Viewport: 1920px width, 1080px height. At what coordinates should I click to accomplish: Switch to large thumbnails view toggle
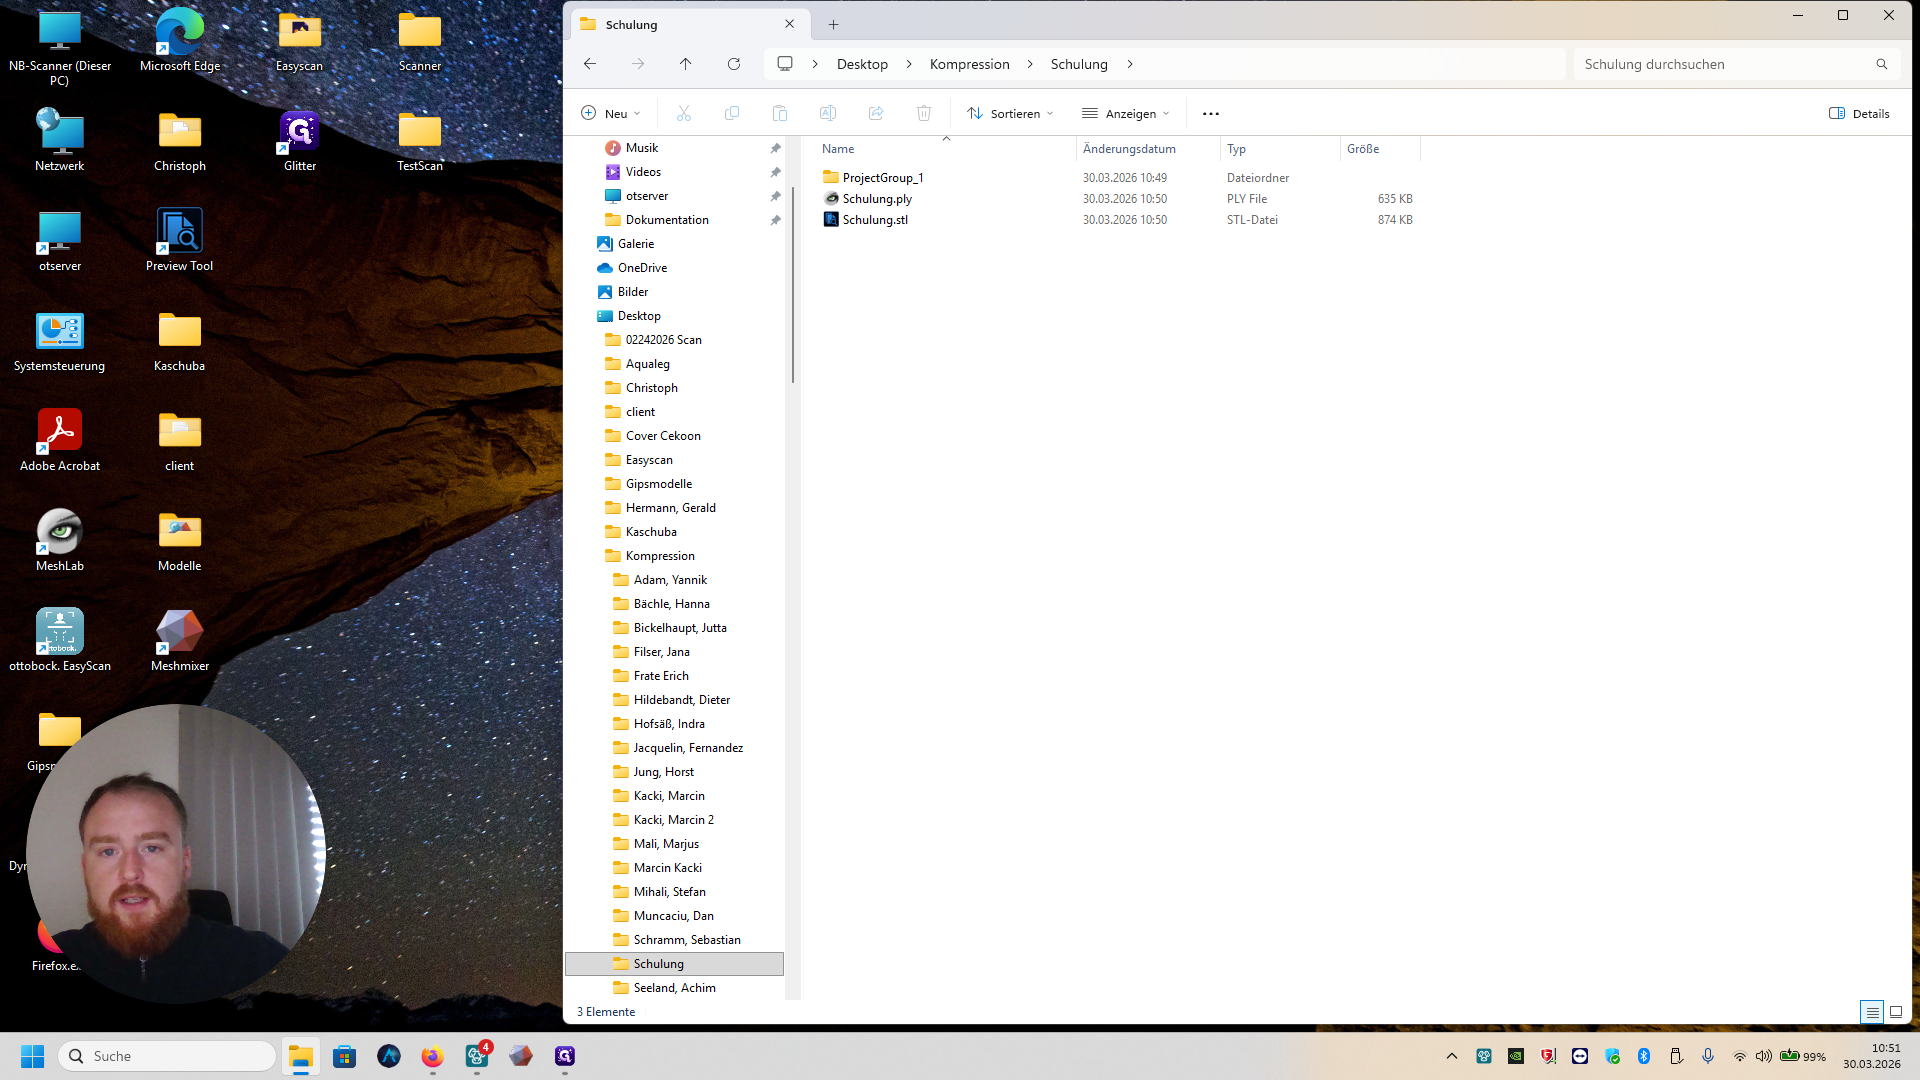click(x=1896, y=1012)
